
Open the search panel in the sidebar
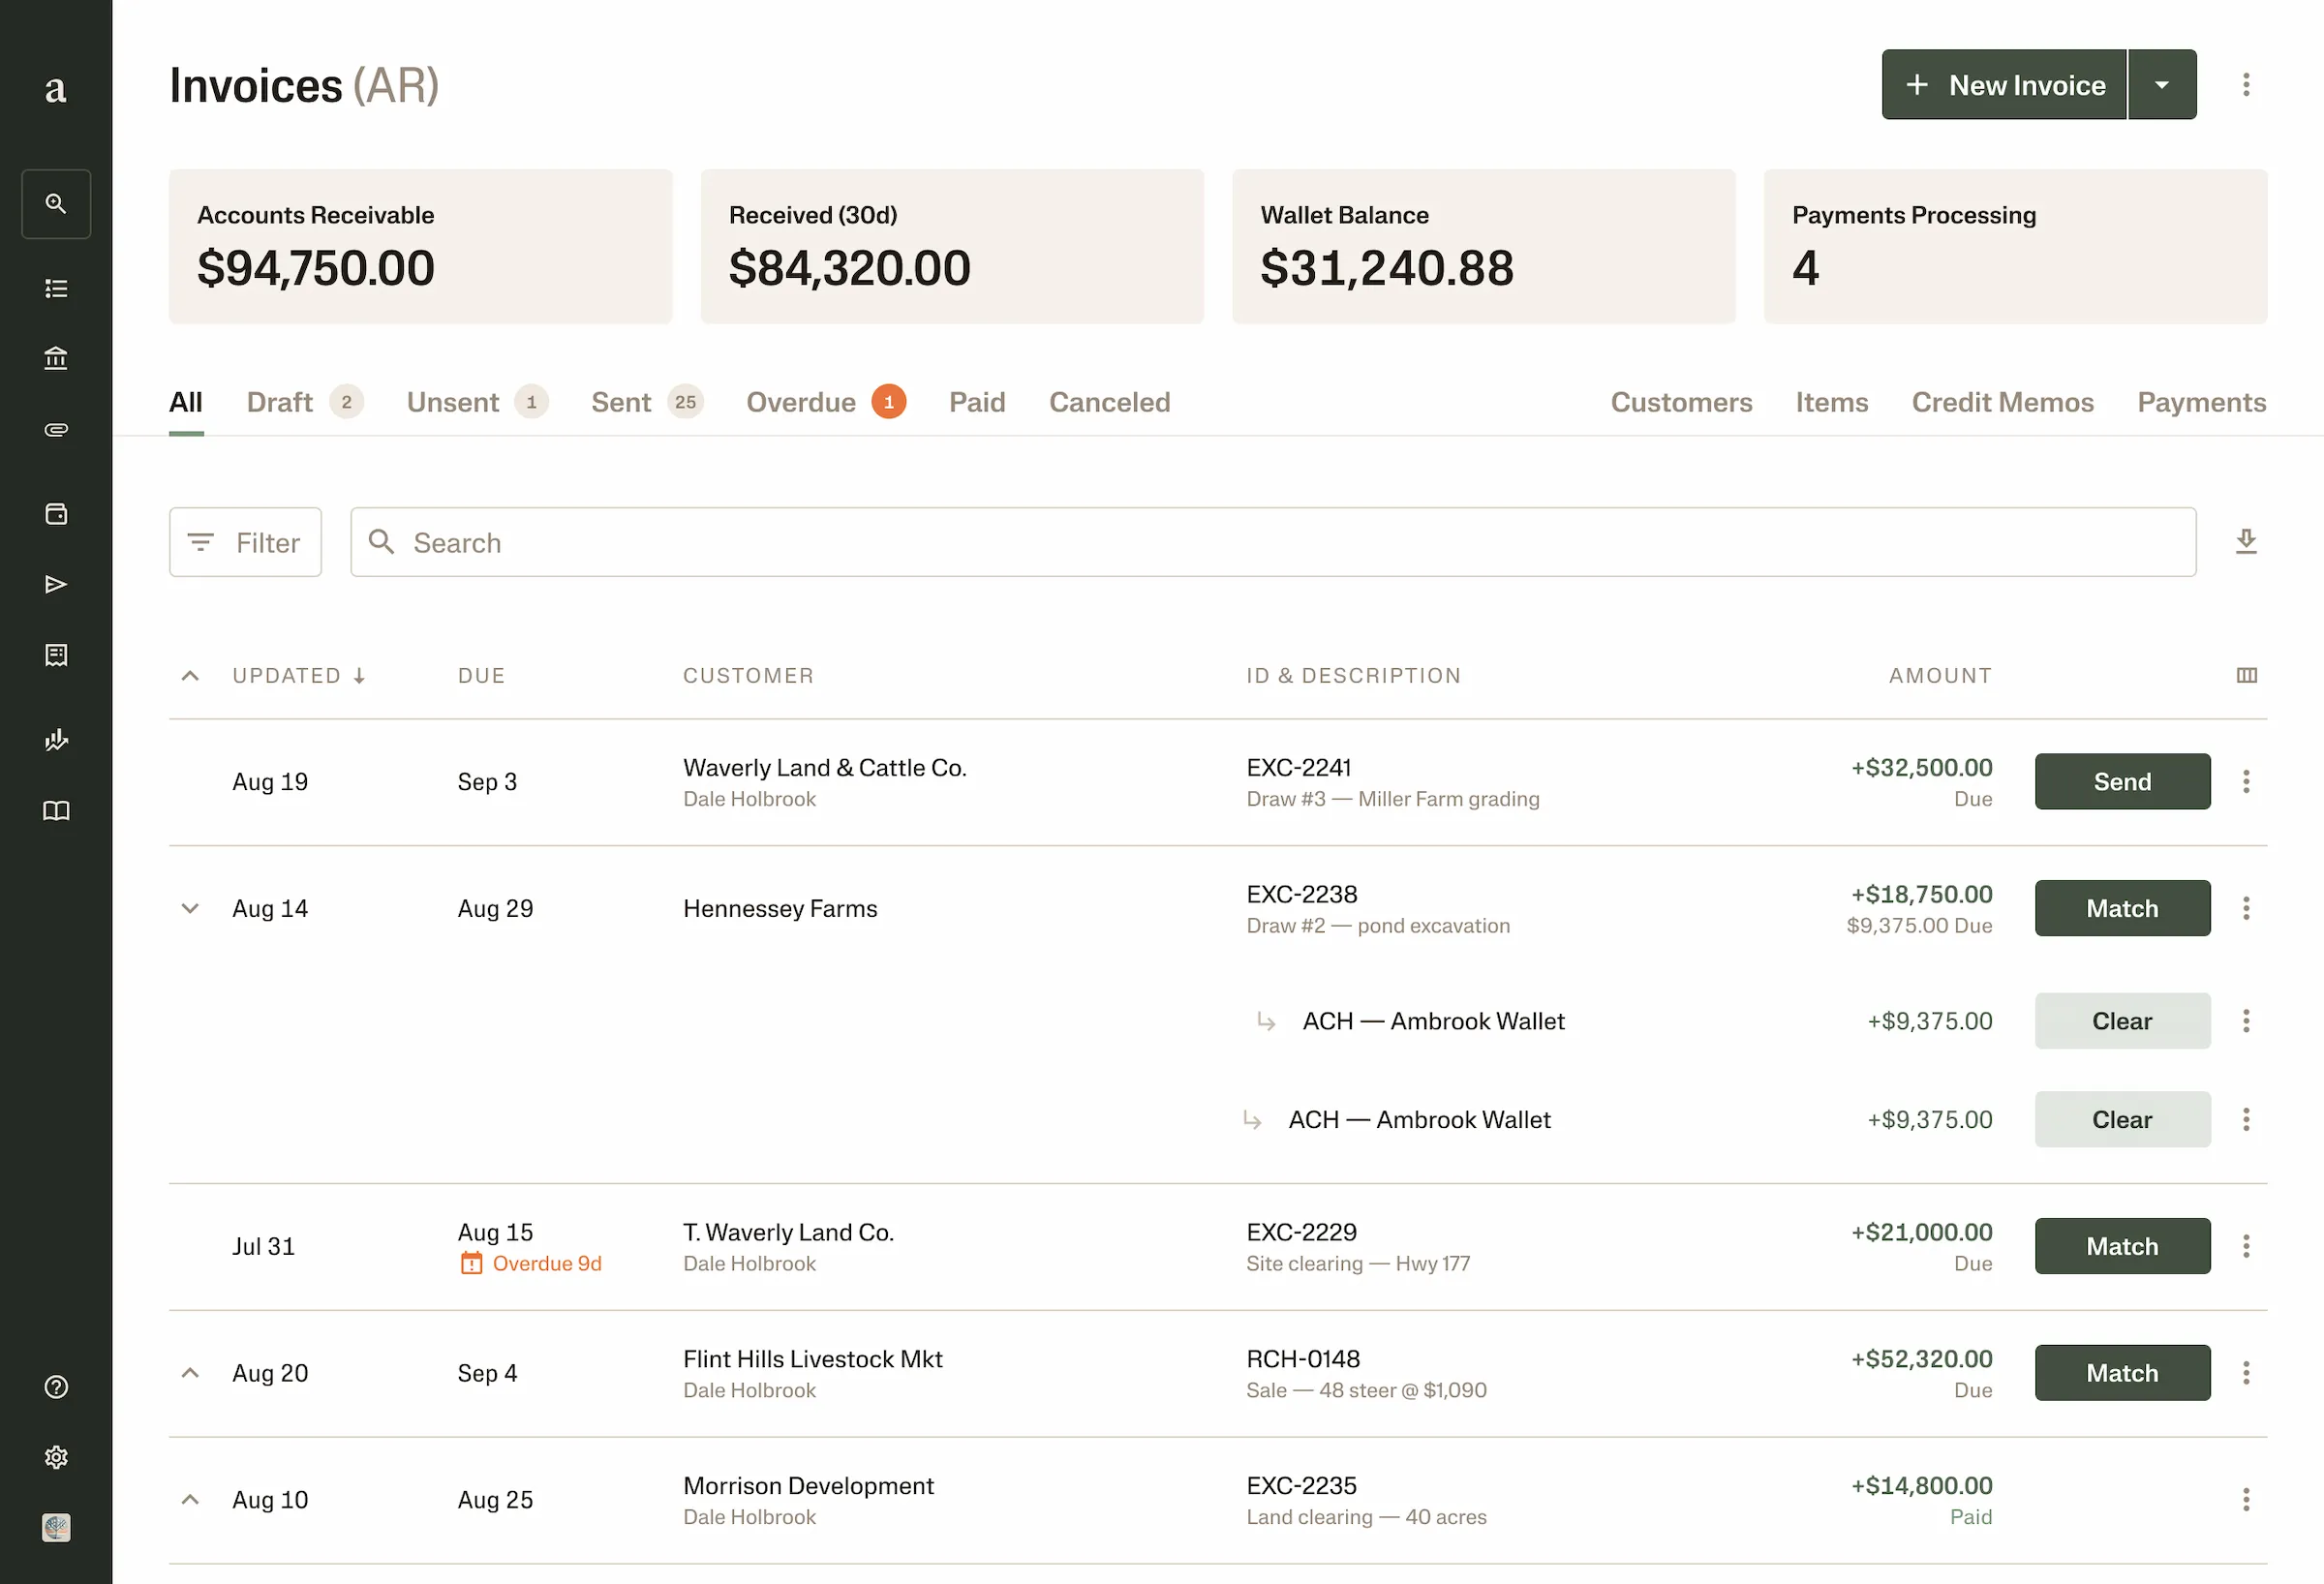tap(56, 204)
